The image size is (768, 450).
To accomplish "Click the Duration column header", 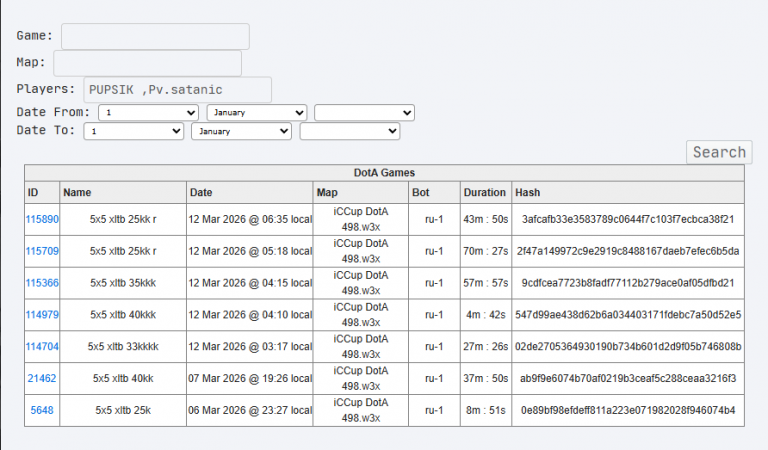I will pyautogui.click(x=486, y=192).
